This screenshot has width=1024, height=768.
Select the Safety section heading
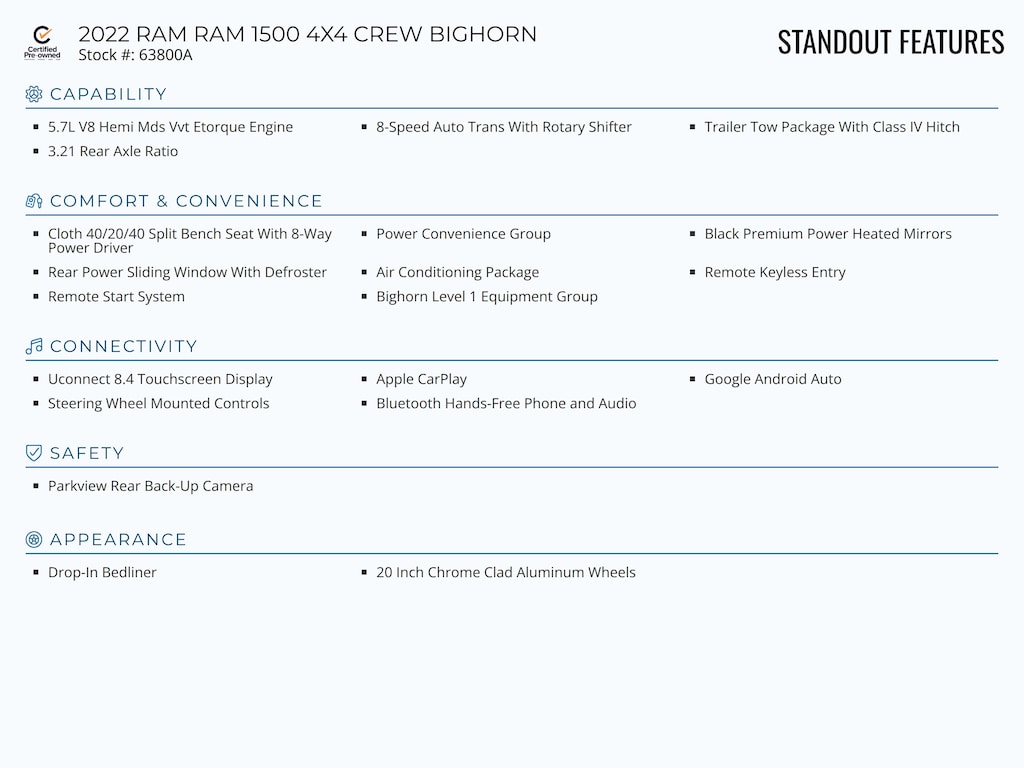87,453
